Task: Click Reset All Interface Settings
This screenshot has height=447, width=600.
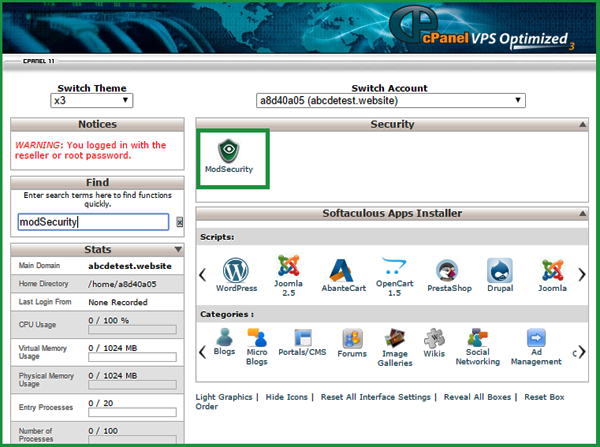Action: point(375,397)
